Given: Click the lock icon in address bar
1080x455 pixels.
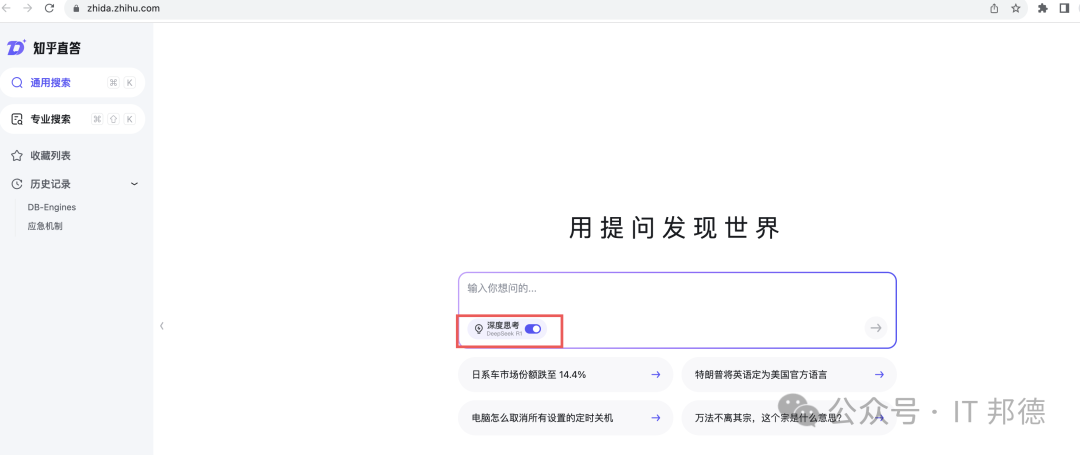Looking at the screenshot, I should [76, 8].
